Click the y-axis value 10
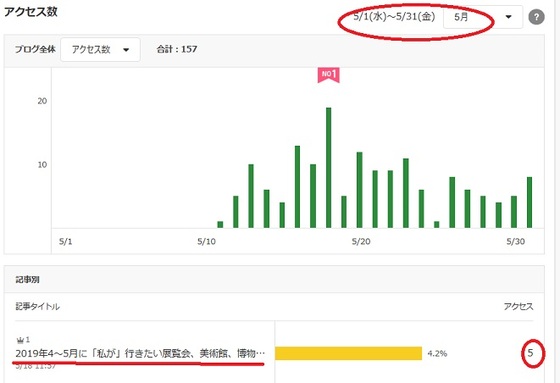 42,165
